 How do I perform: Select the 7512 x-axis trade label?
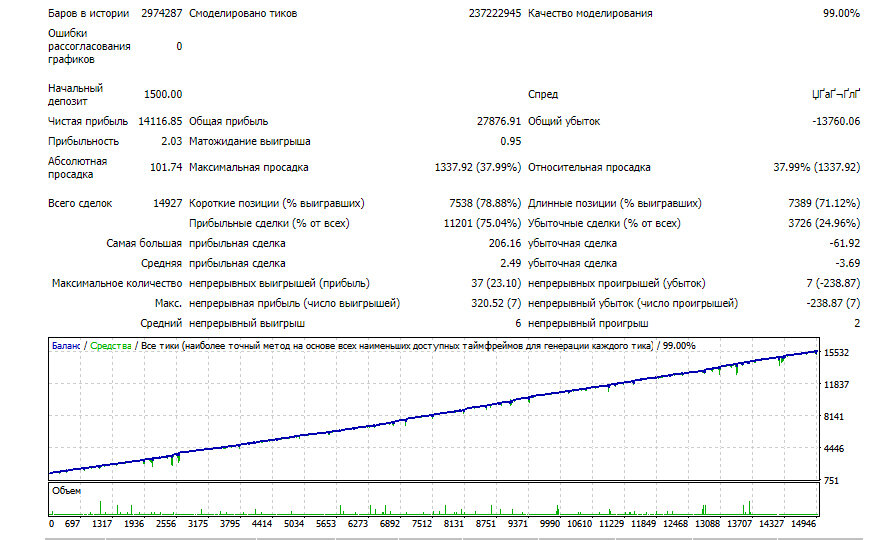click(x=422, y=524)
